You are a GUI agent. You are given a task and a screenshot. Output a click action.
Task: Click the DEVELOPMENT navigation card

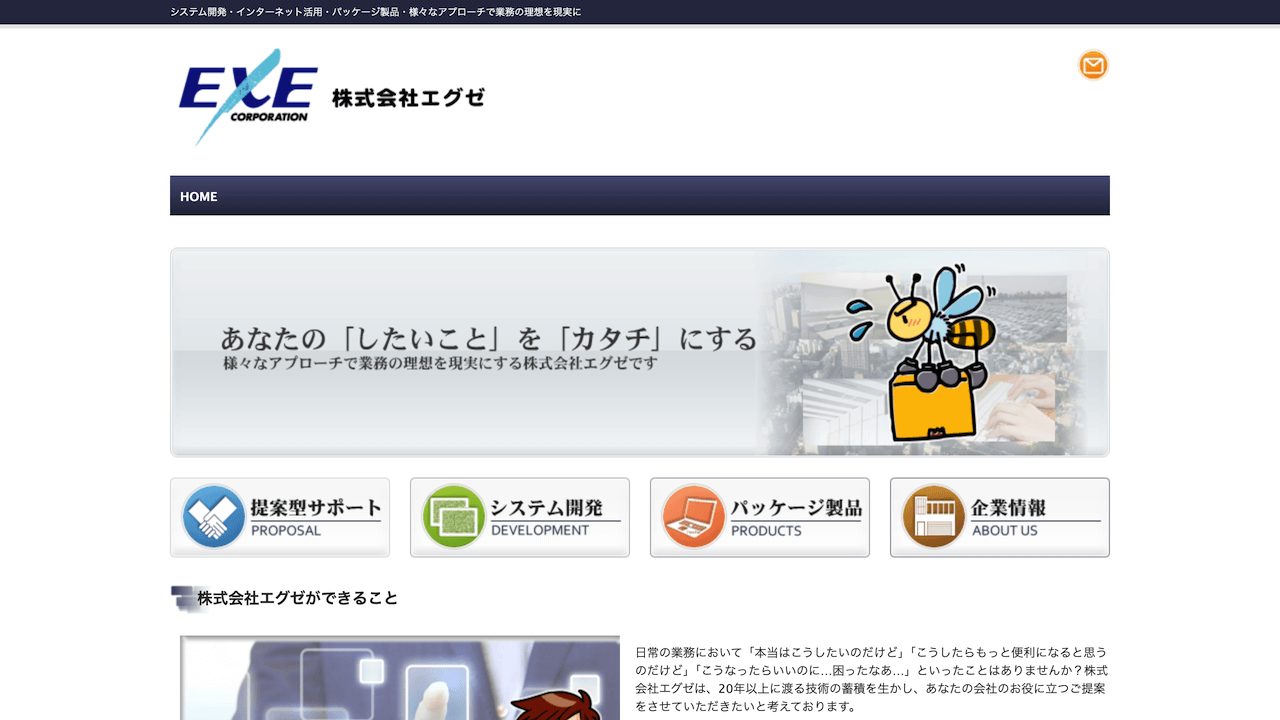[520, 518]
